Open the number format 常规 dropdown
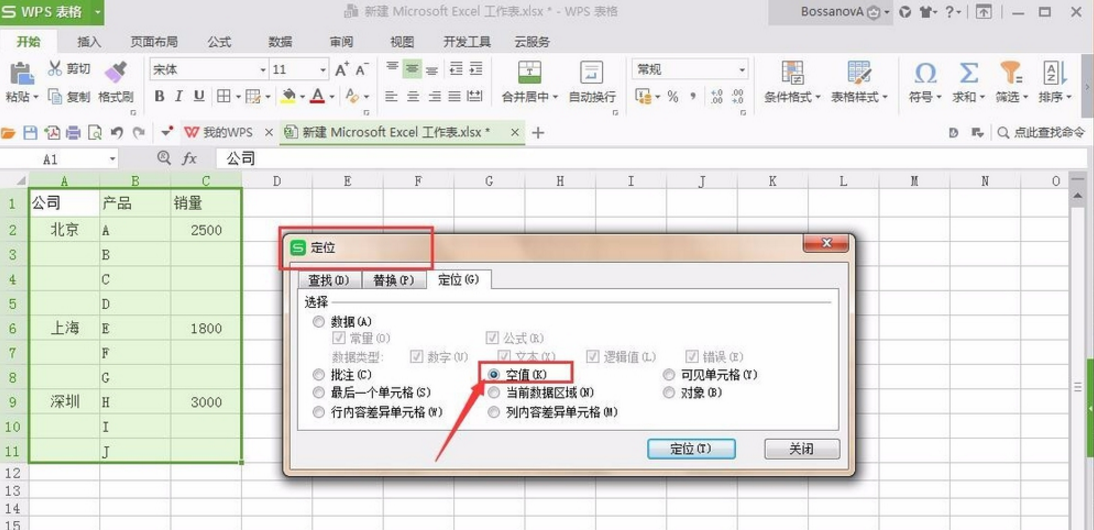1094x530 pixels. [x=742, y=70]
